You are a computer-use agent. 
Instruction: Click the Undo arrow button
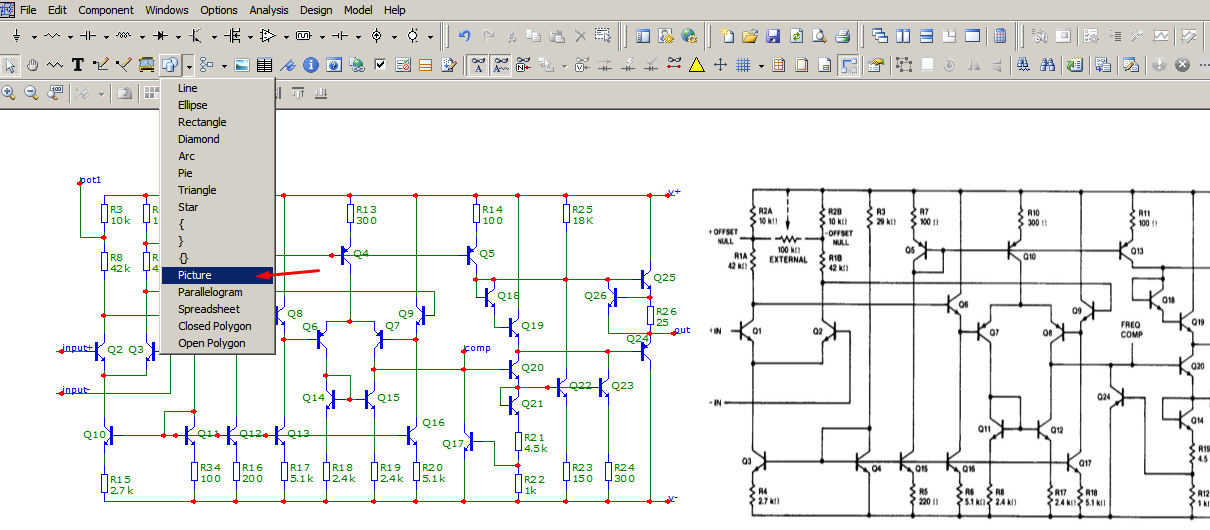coord(465,36)
